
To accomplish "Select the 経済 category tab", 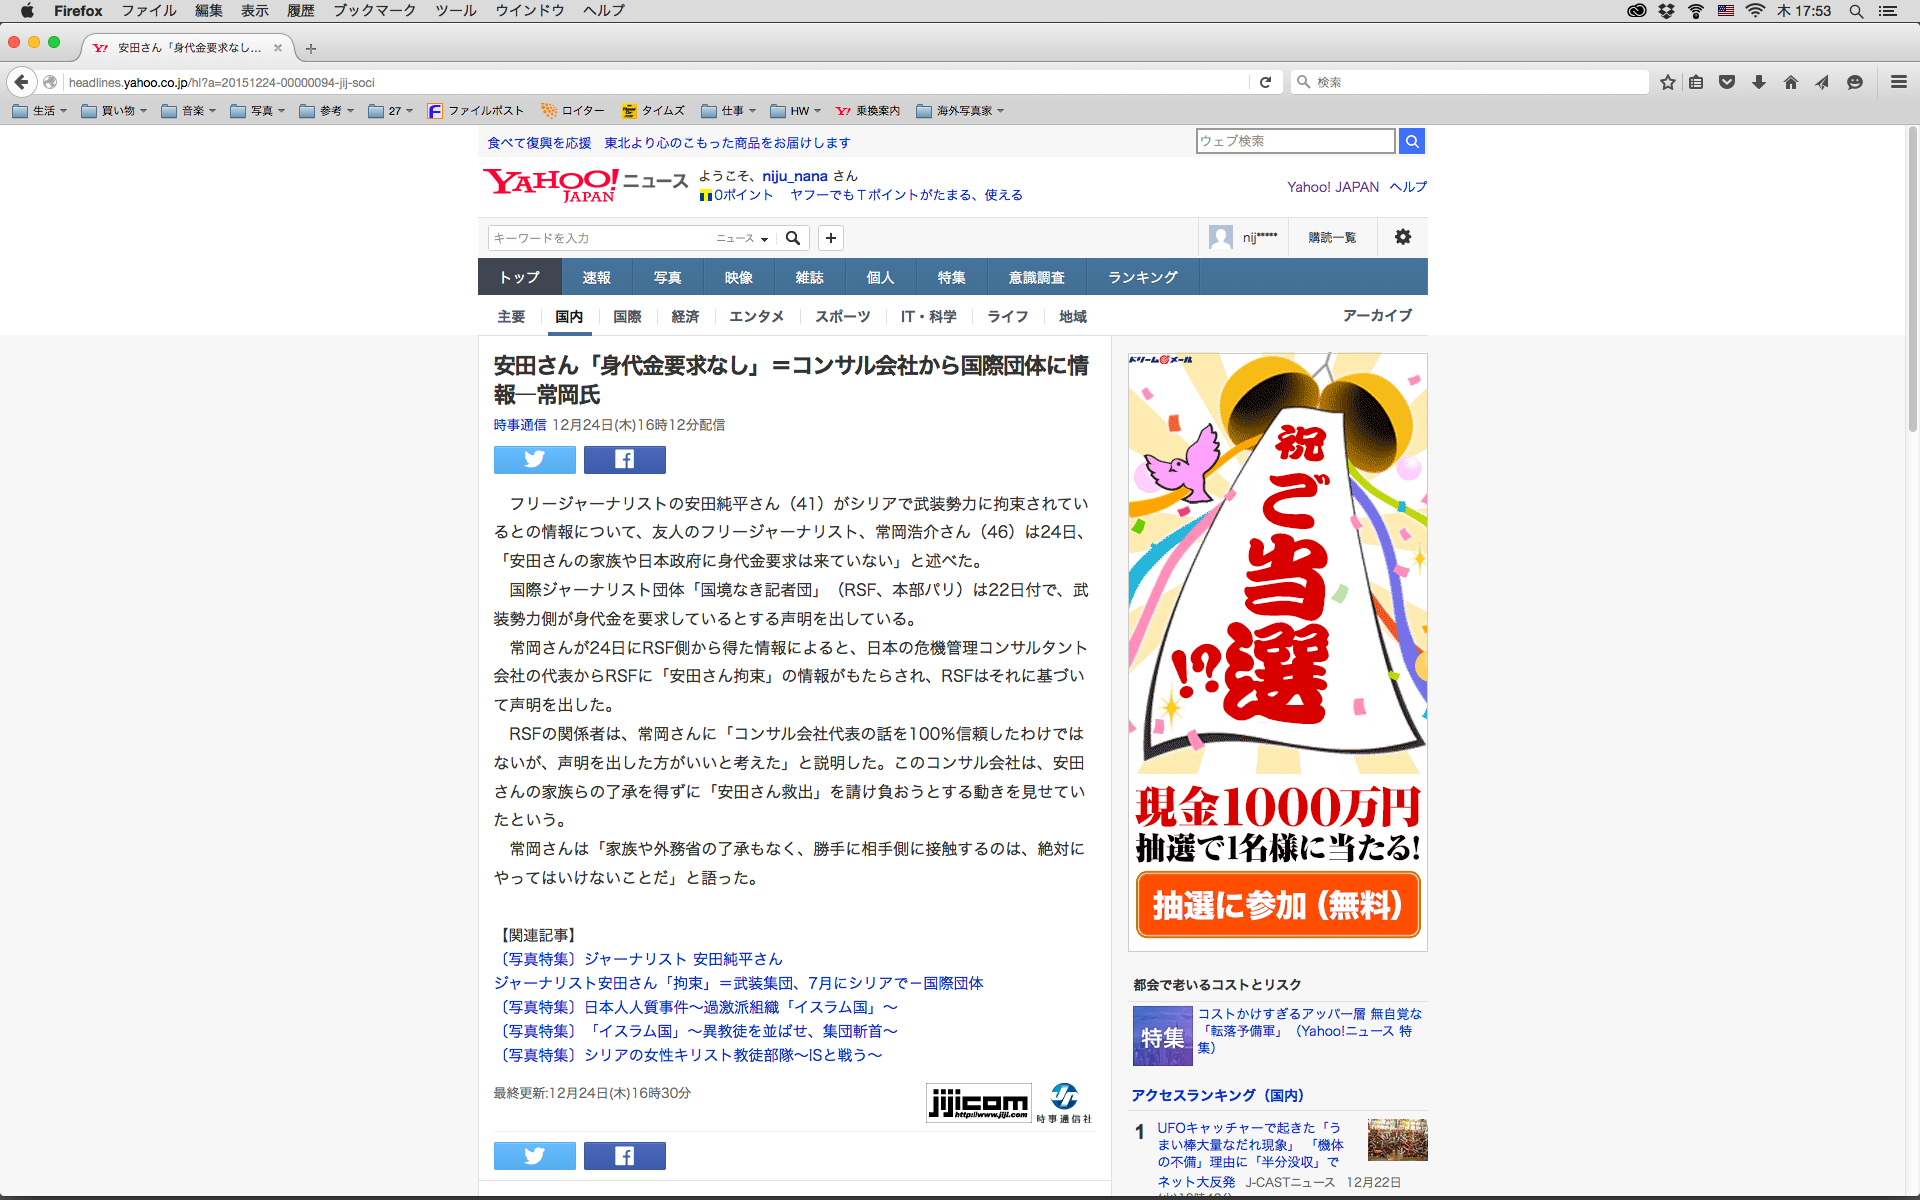I will [685, 316].
